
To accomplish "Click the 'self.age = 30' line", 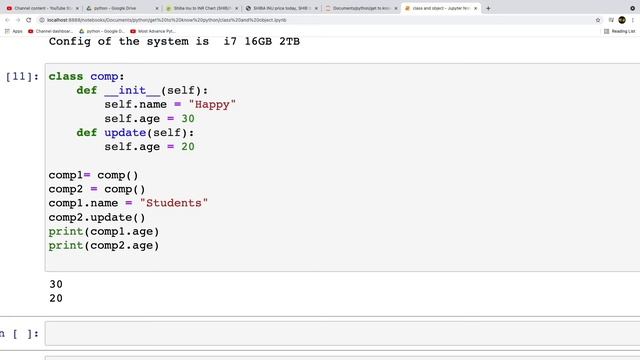I will (x=149, y=119).
